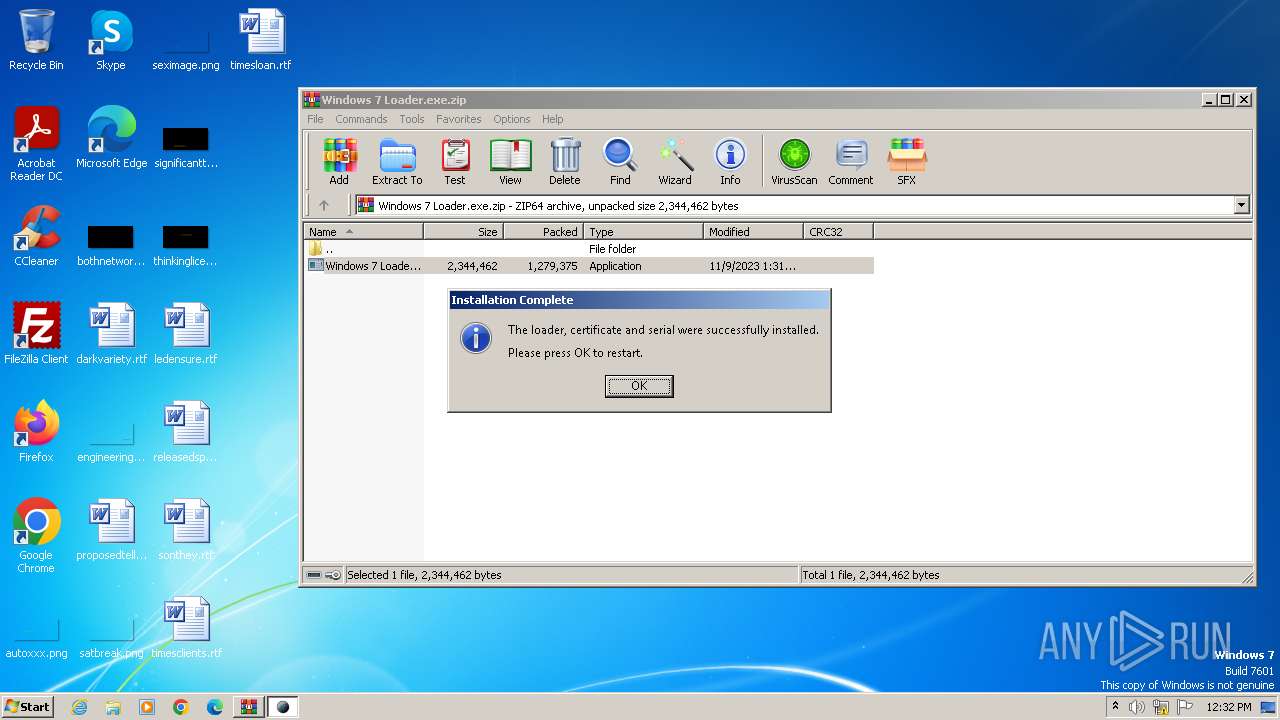Expand the archive path dropdown
Screen dimensions: 1280x720
click(x=1241, y=205)
